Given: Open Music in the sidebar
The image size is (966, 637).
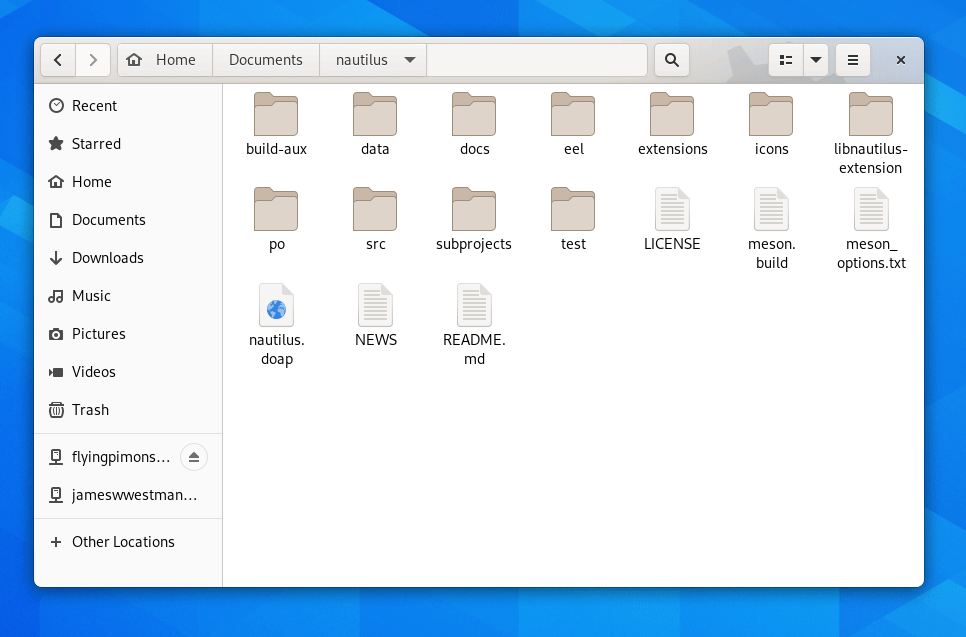Looking at the screenshot, I should [128, 296].
